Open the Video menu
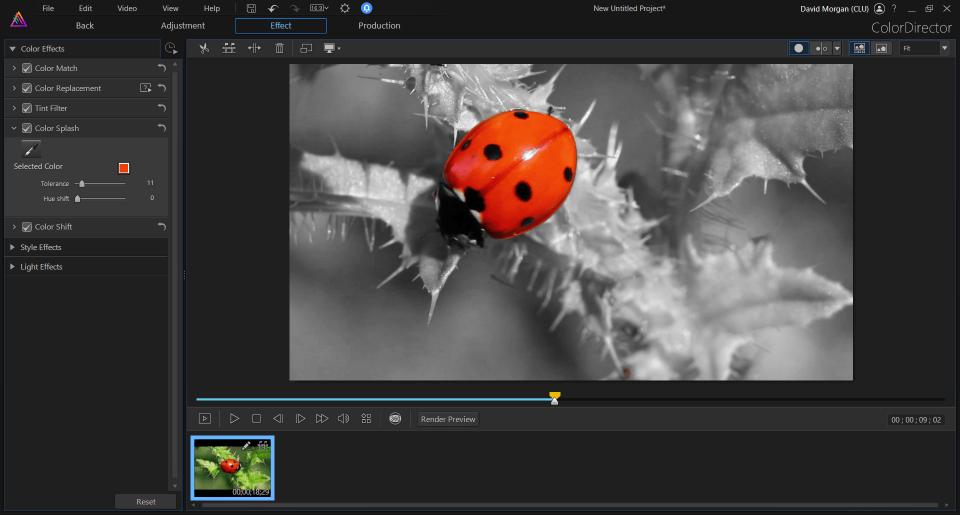This screenshot has width=960, height=515. click(x=127, y=8)
